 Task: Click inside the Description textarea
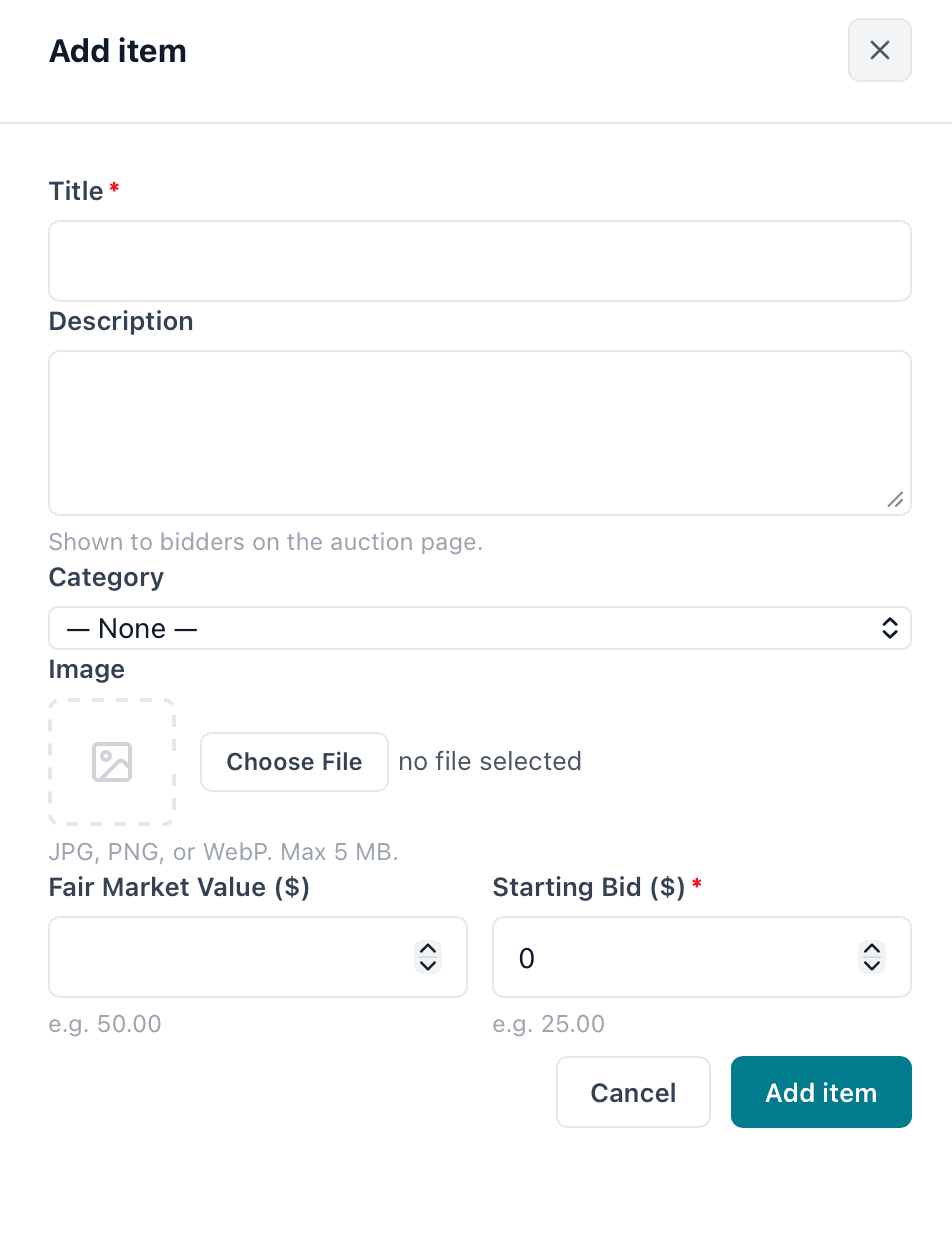pyautogui.click(x=480, y=432)
